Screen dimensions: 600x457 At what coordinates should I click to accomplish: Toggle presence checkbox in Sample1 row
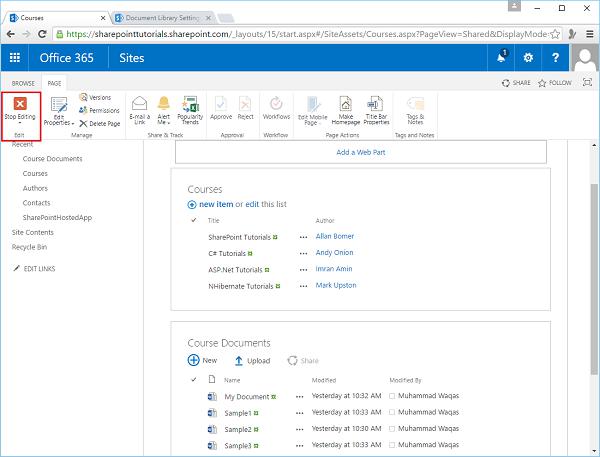pos(392,412)
